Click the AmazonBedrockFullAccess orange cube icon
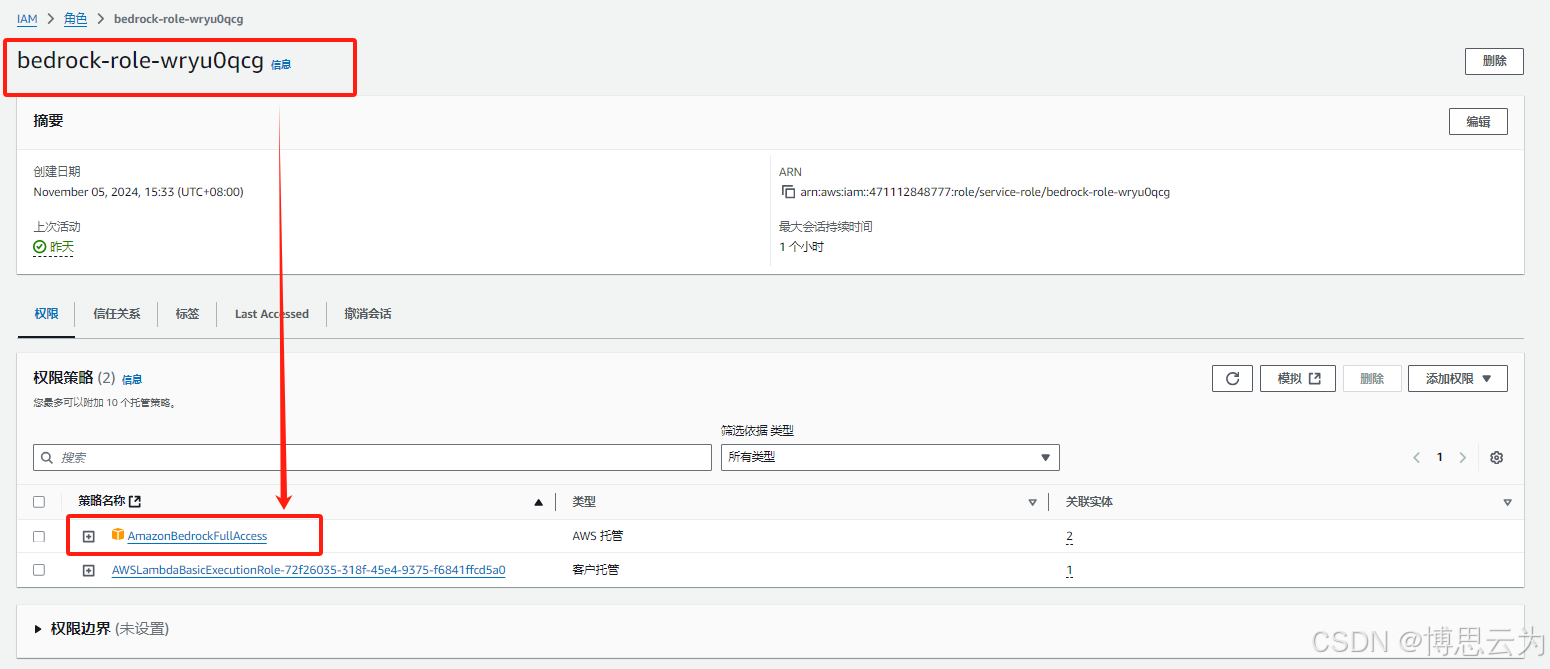Screen dimensions: 1550x669 tap(118, 536)
